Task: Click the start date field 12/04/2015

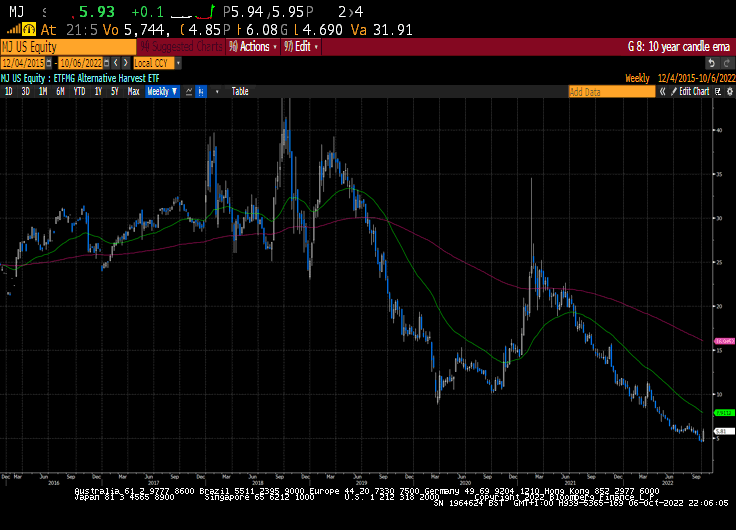Action: pos(23,63)
